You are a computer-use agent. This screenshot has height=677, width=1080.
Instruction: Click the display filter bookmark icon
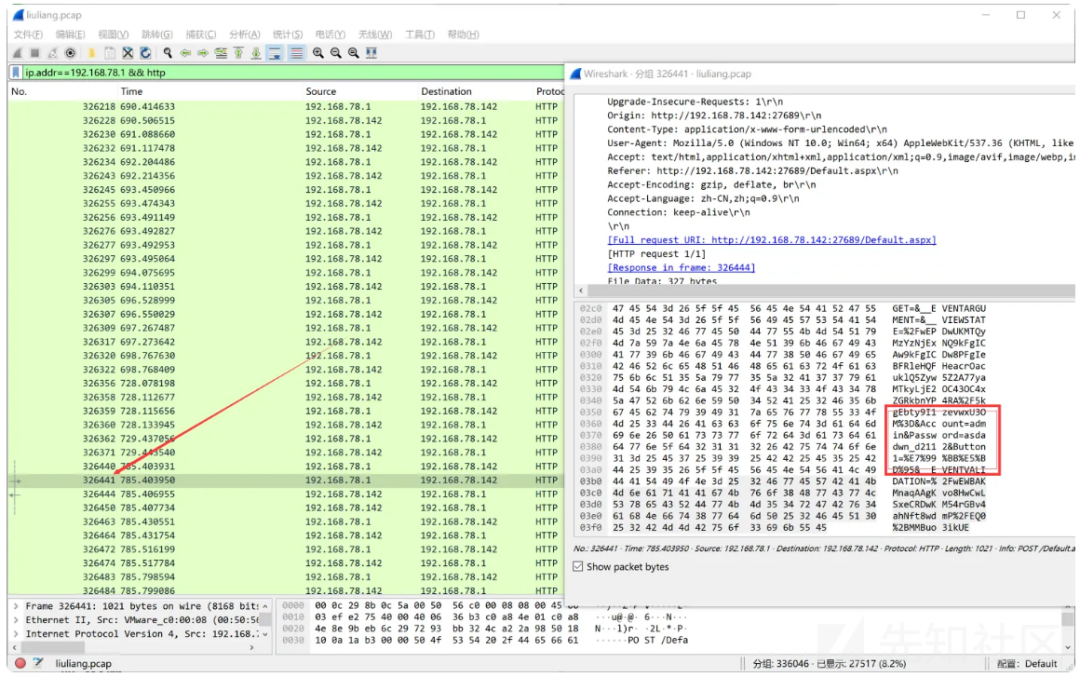pos(16,72)
